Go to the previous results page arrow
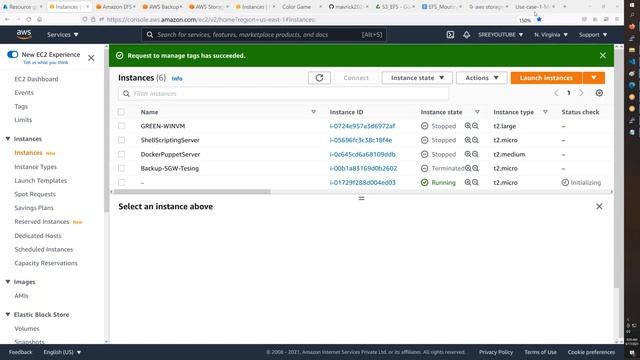The image size is (640, 360). tap(556, 93)
